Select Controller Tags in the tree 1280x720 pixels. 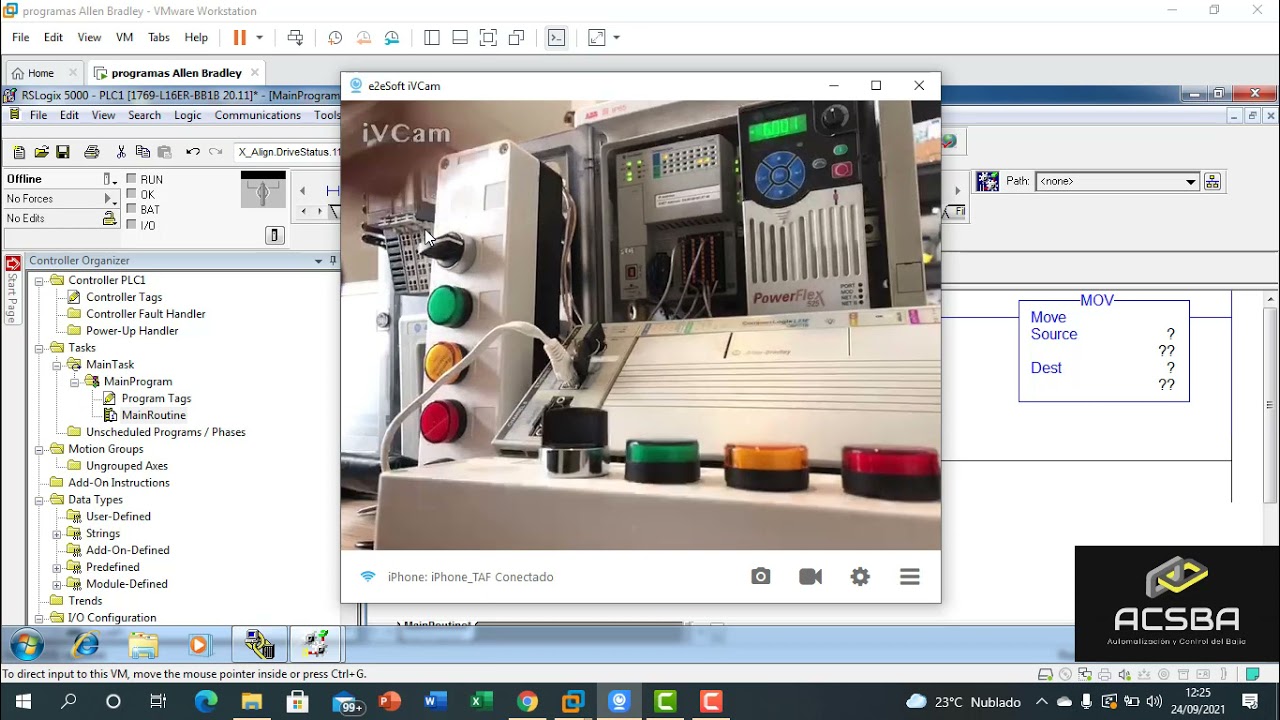123,297
